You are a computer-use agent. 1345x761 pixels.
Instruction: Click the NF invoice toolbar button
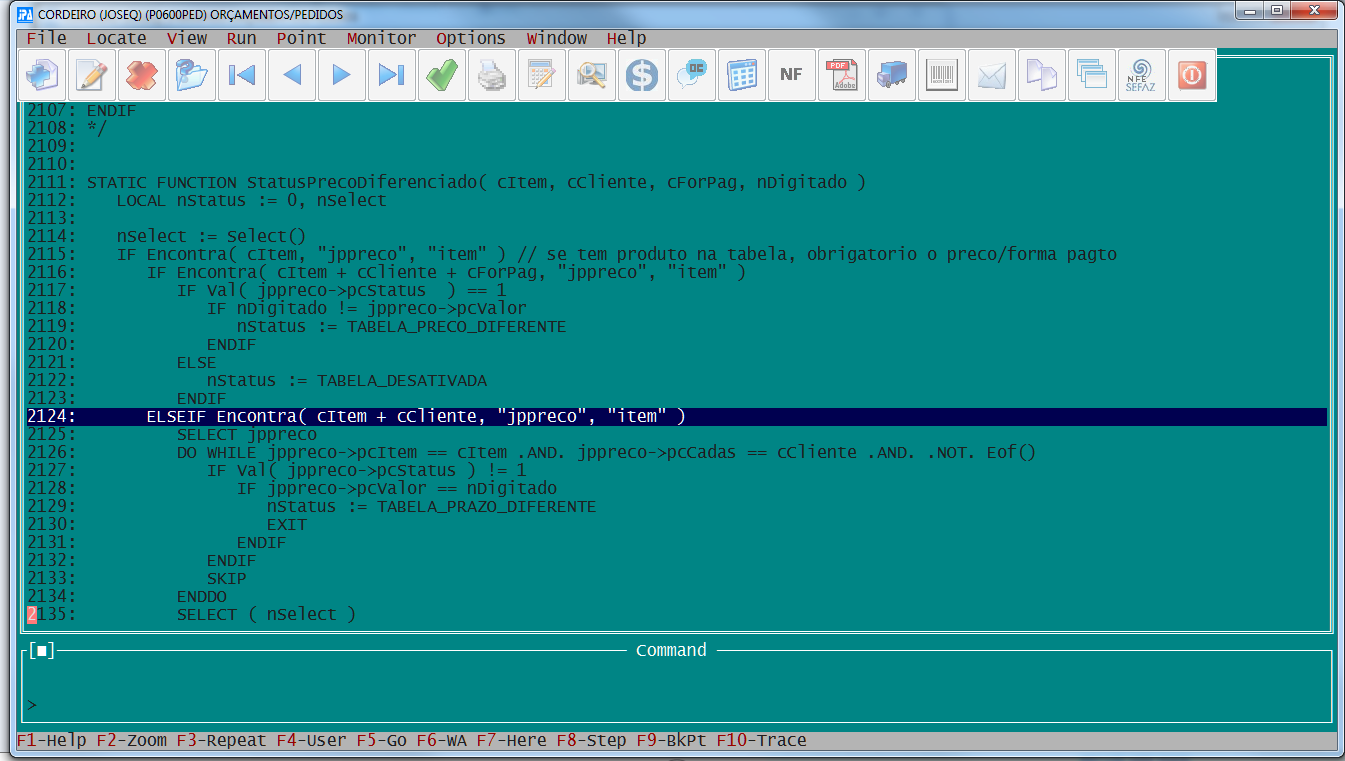tap(791, 75)
